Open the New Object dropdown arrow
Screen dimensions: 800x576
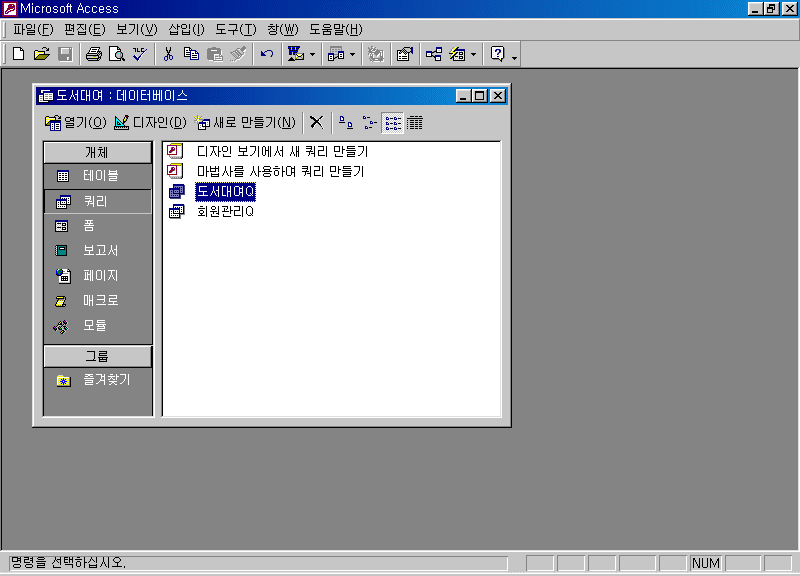(473, 54)
